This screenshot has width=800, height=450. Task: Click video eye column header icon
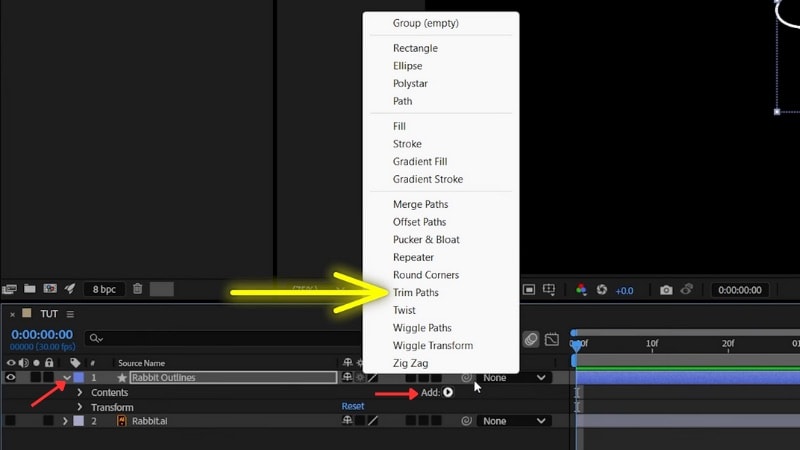(x=11, y=363)
